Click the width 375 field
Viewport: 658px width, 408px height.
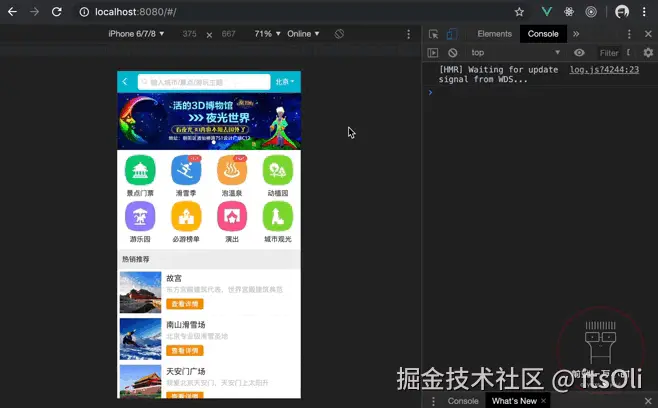[x=190, y=34]
